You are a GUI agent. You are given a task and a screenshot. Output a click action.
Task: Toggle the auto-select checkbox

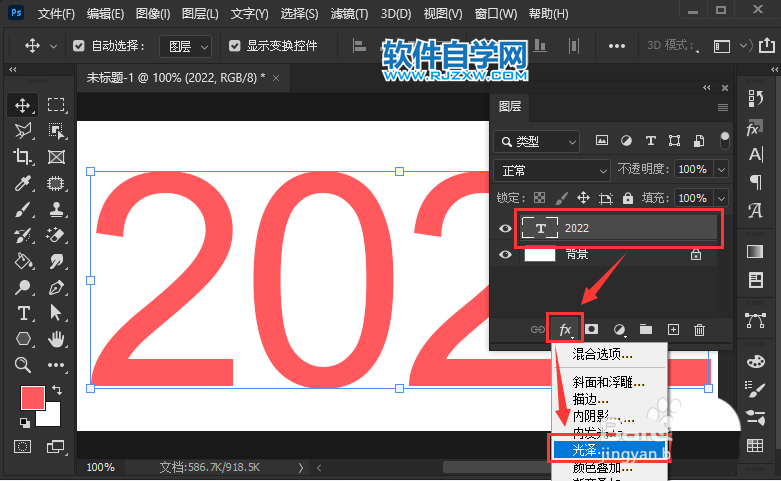coord(80,46)
